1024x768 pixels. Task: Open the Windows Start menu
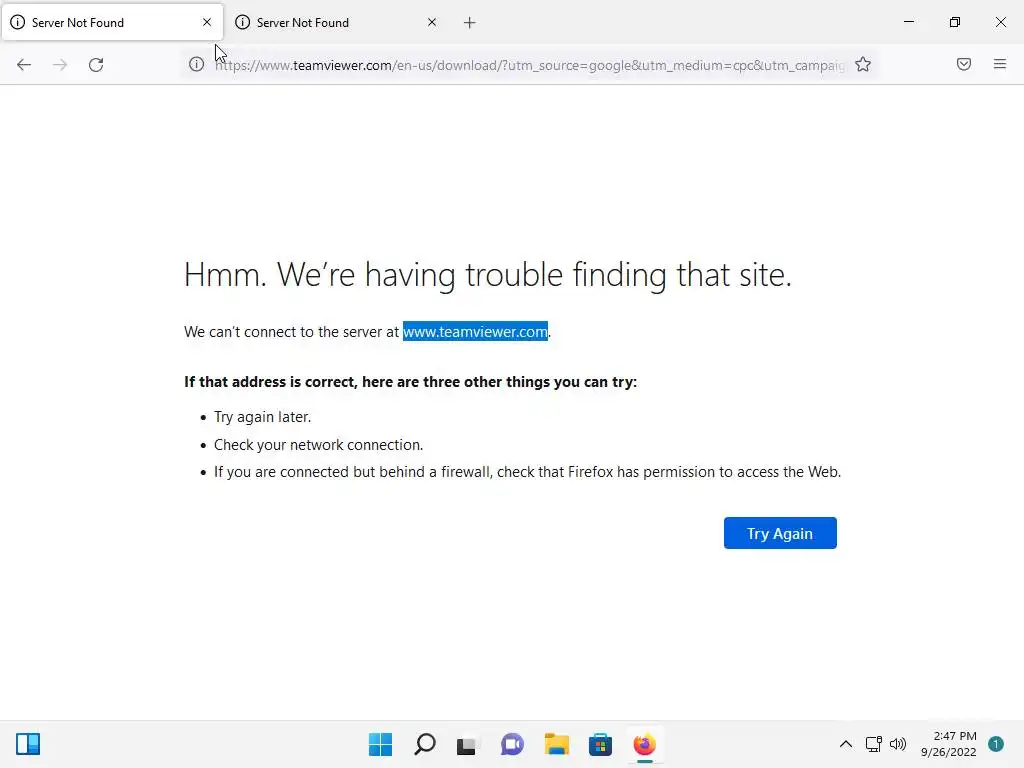pos(380,744)
